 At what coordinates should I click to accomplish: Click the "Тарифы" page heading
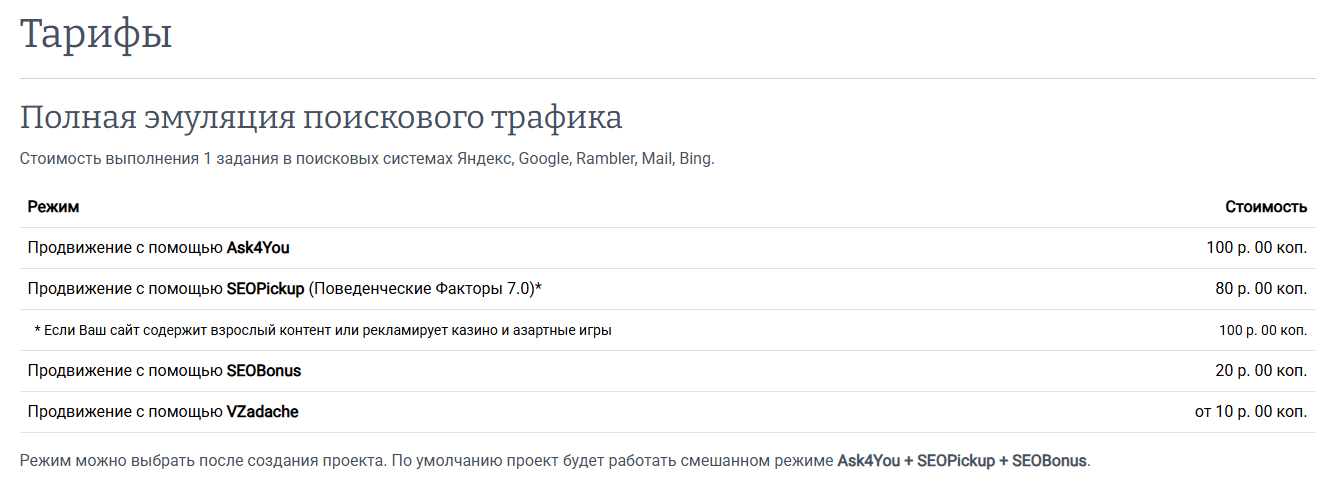[x=96, y=35]
